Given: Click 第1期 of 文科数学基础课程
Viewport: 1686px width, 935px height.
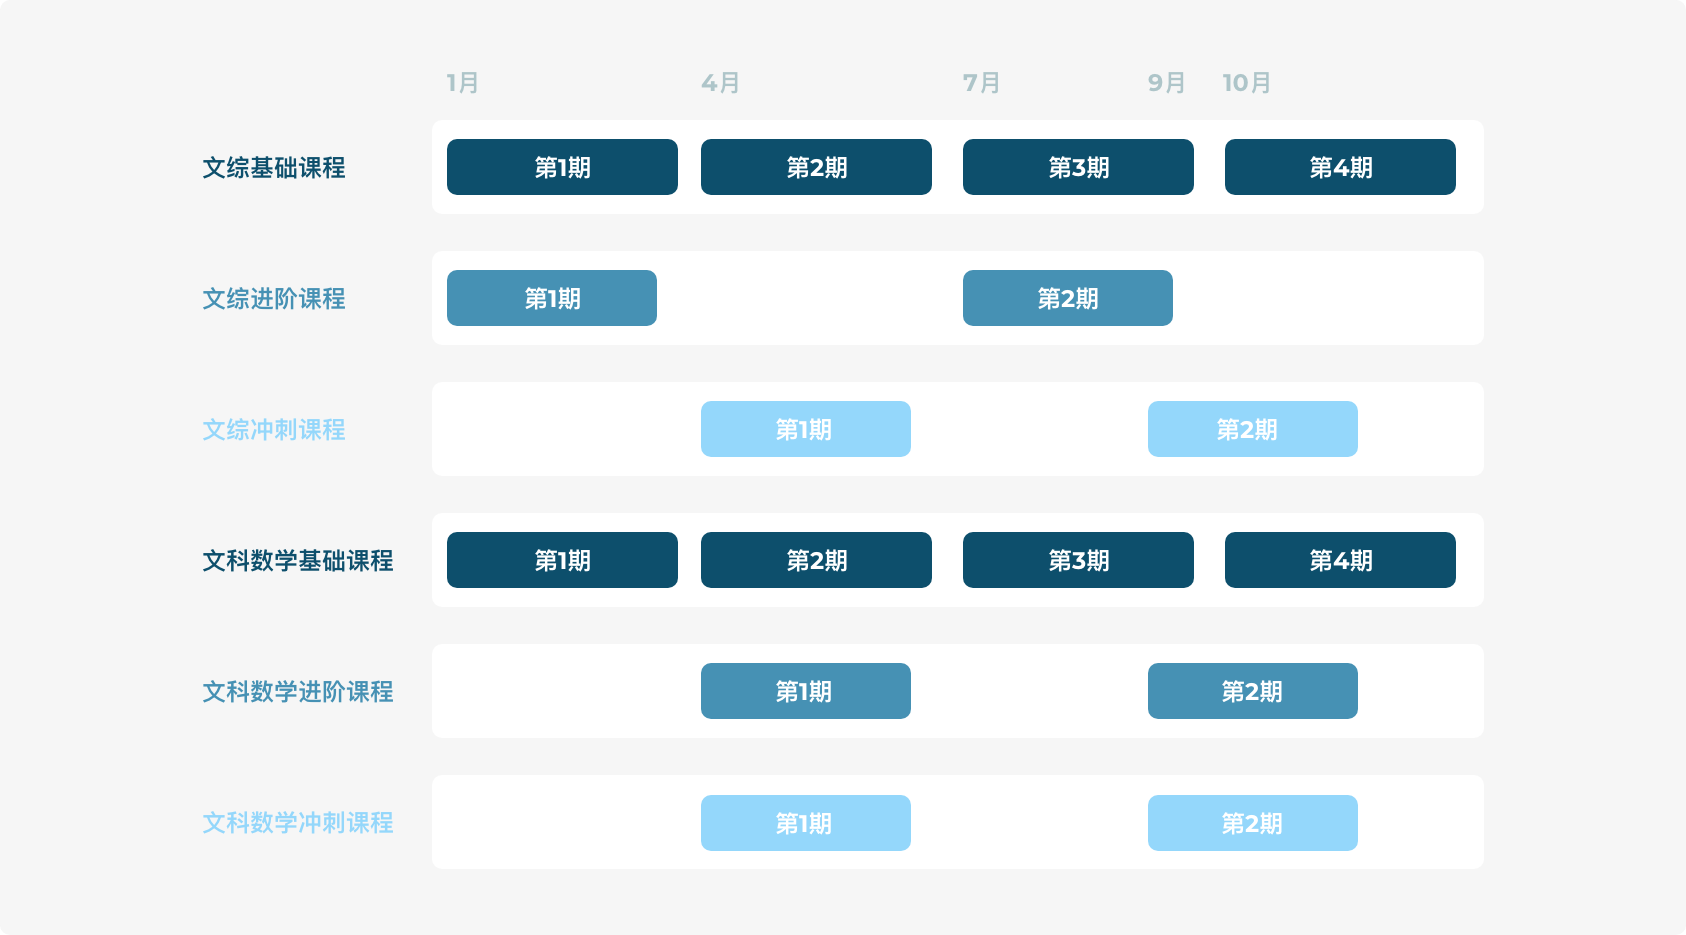Looking at the screenshot, I should pyautogui.click(x=562, y=560).
